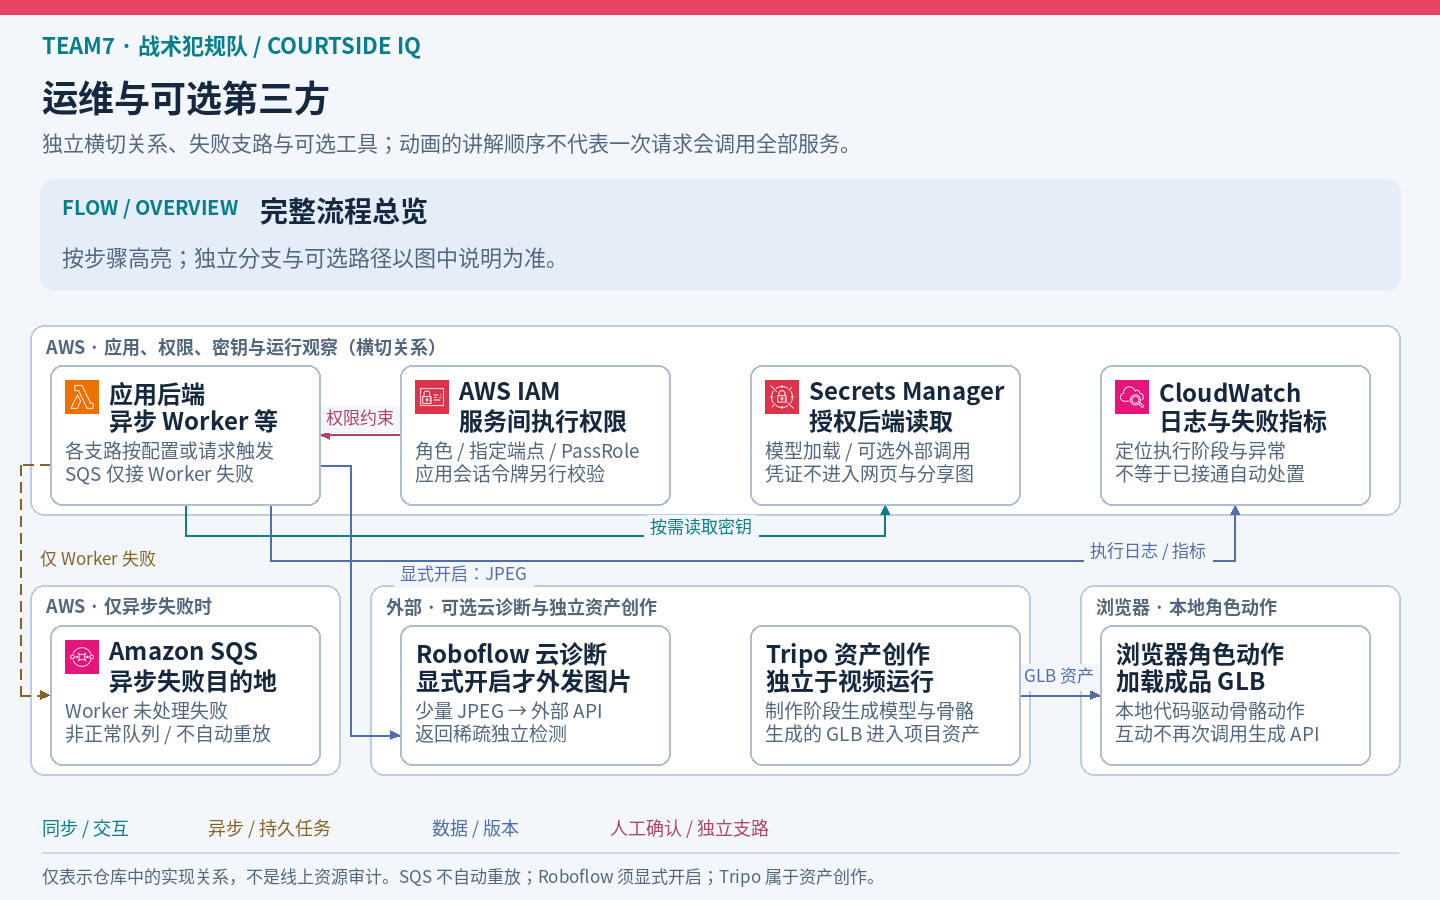Click the 浏览器 · 本地角色动作 group label
This screenshot has height=900, width=1440.
pos(1186,608)
